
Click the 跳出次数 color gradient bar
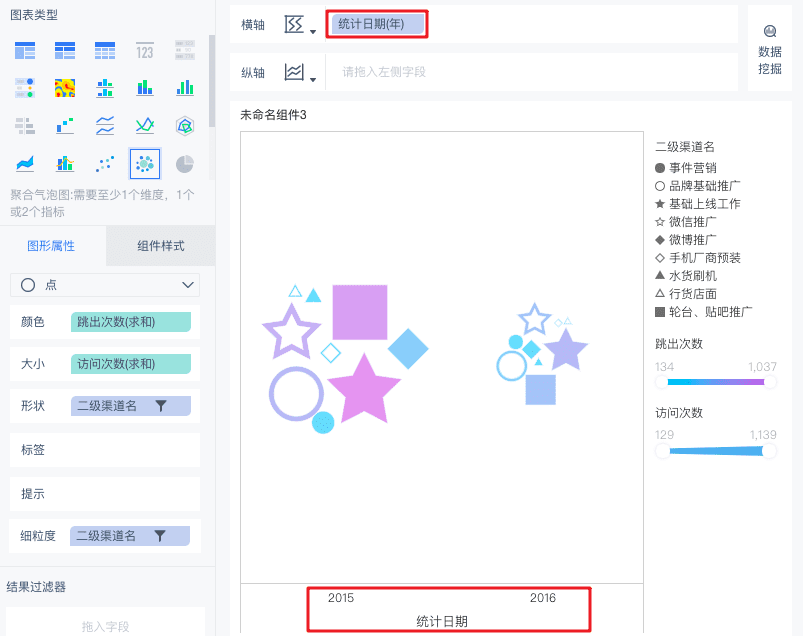coord(716,382)
